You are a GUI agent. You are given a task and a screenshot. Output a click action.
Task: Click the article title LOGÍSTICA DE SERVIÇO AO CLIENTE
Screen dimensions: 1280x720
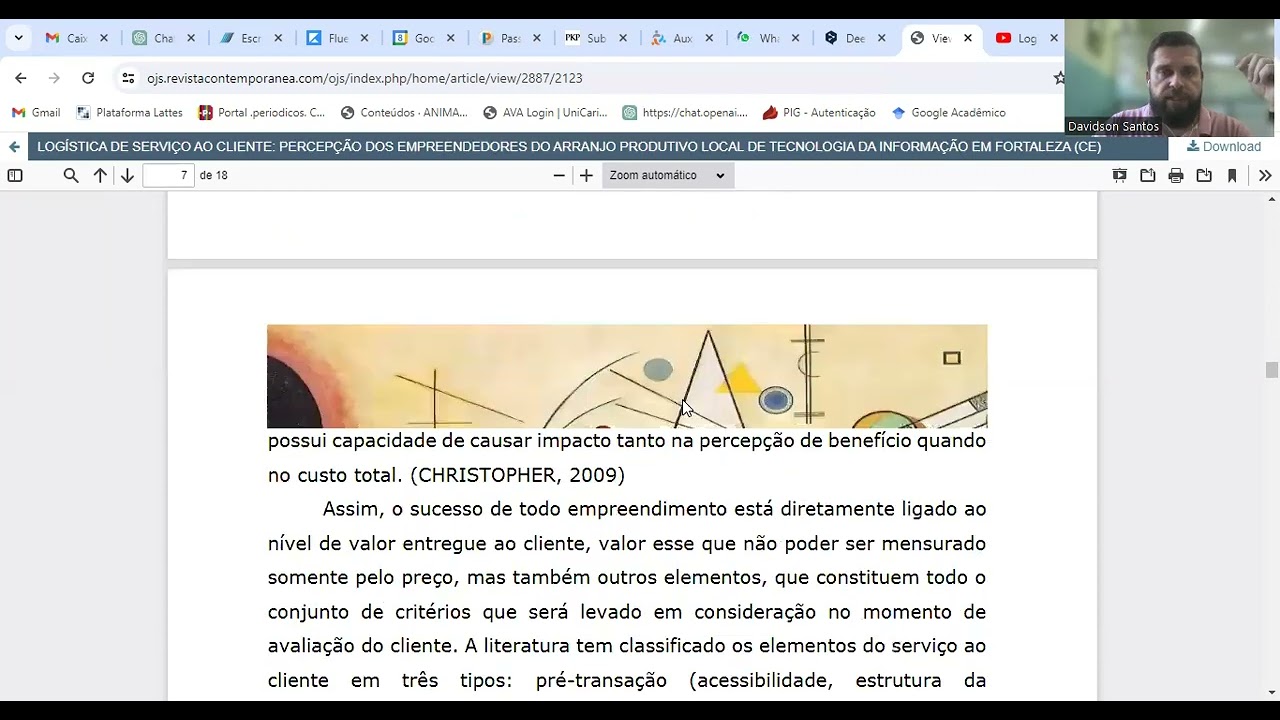[x=569, y=147]
